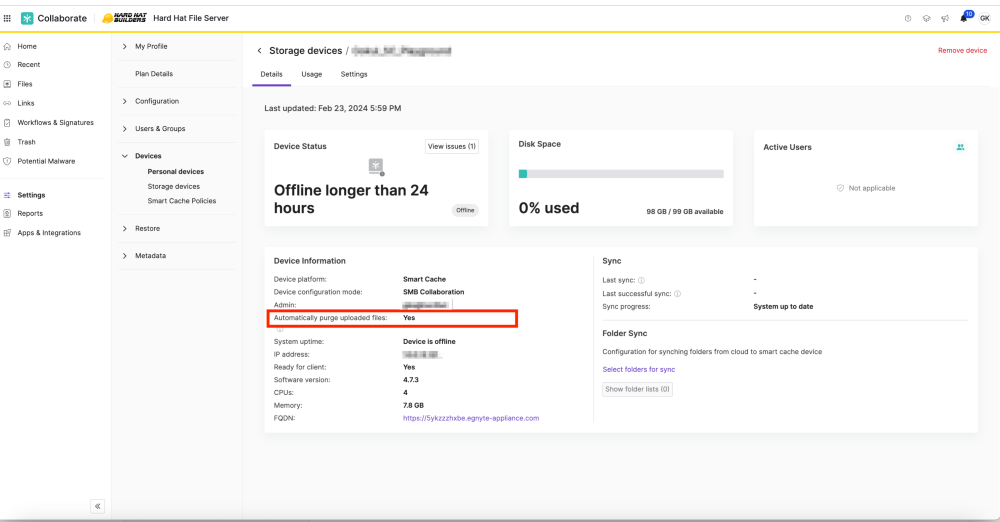Select Smart Cache Policies under Devices

182,200
